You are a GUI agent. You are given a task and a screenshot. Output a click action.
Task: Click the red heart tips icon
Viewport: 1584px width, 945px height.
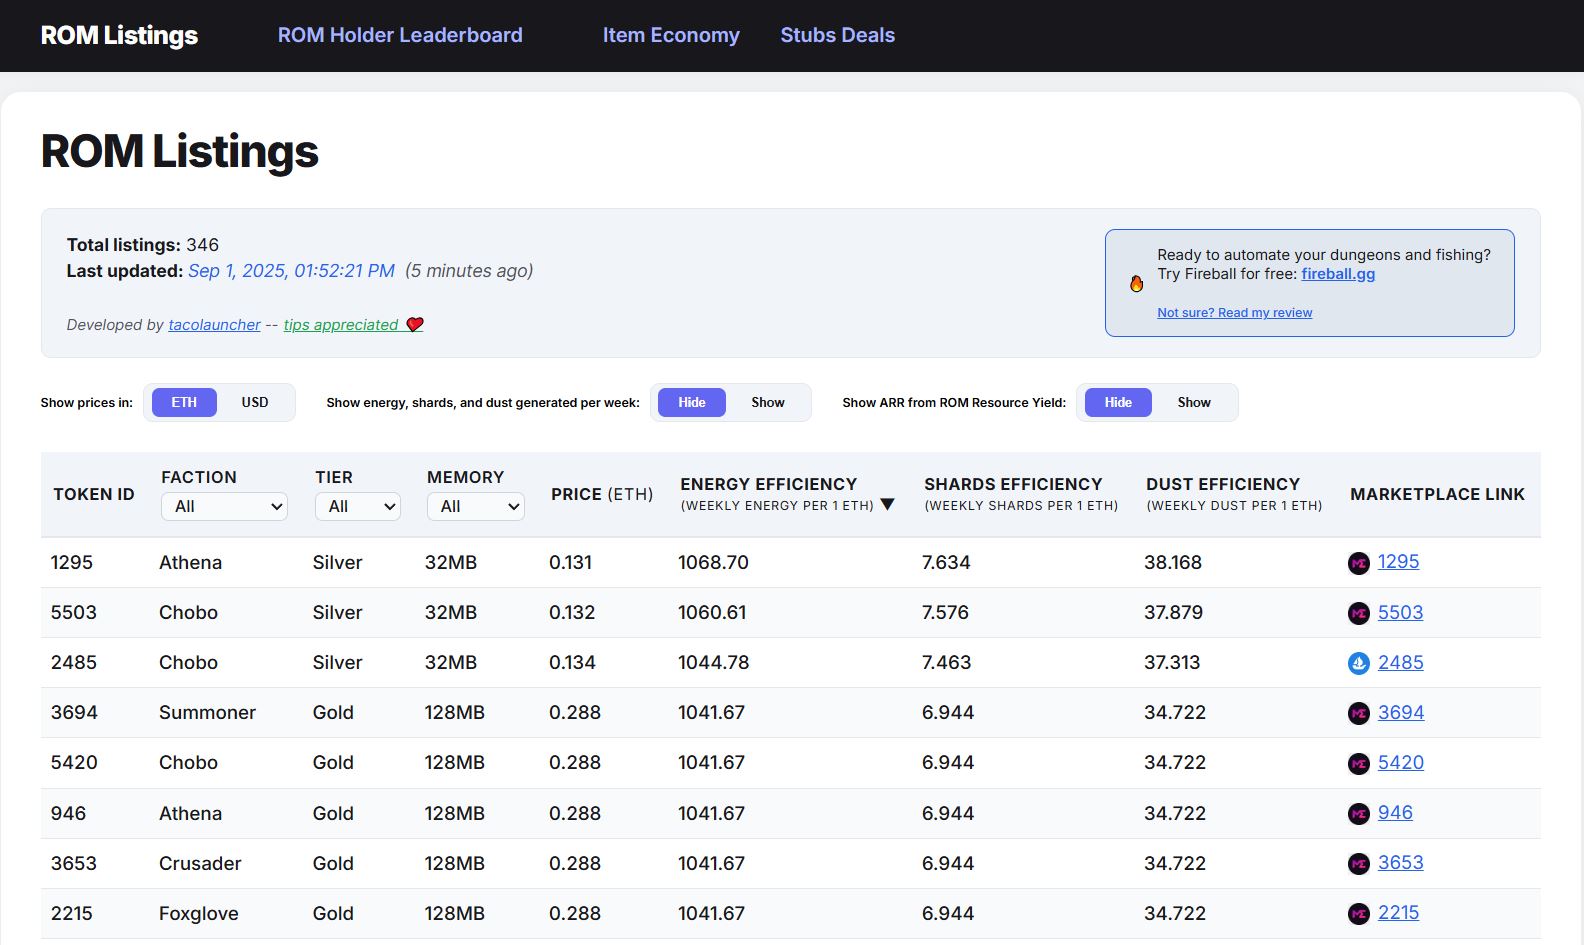coord(415,325)
